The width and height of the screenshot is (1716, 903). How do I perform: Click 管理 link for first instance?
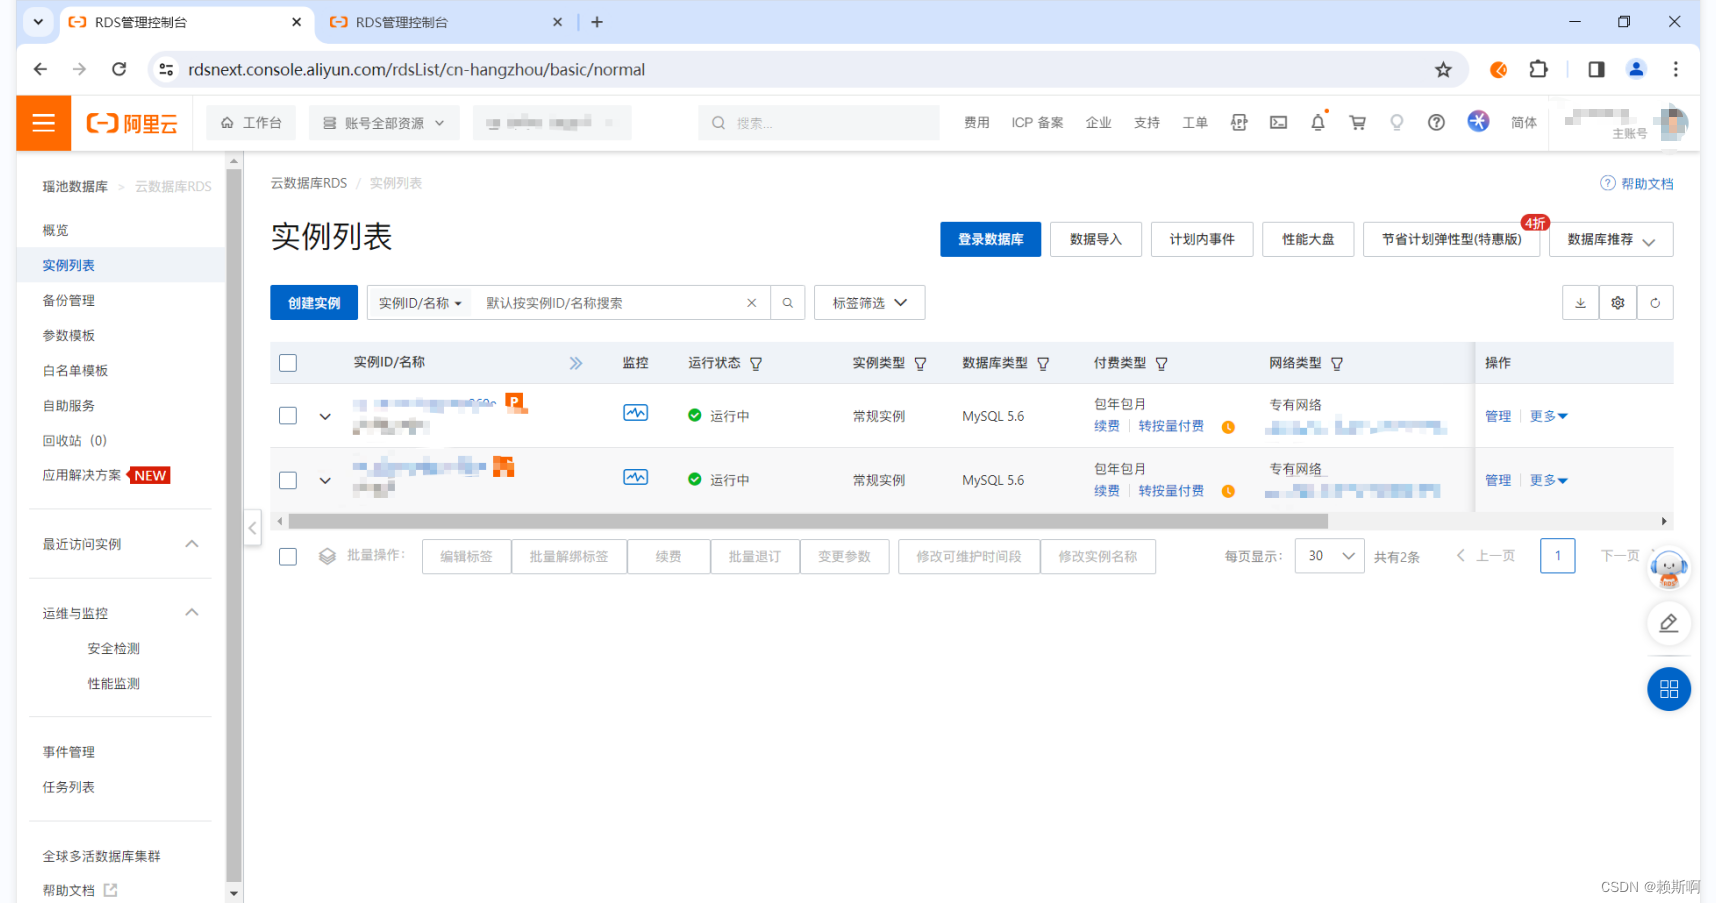[x=1498, y=417]
